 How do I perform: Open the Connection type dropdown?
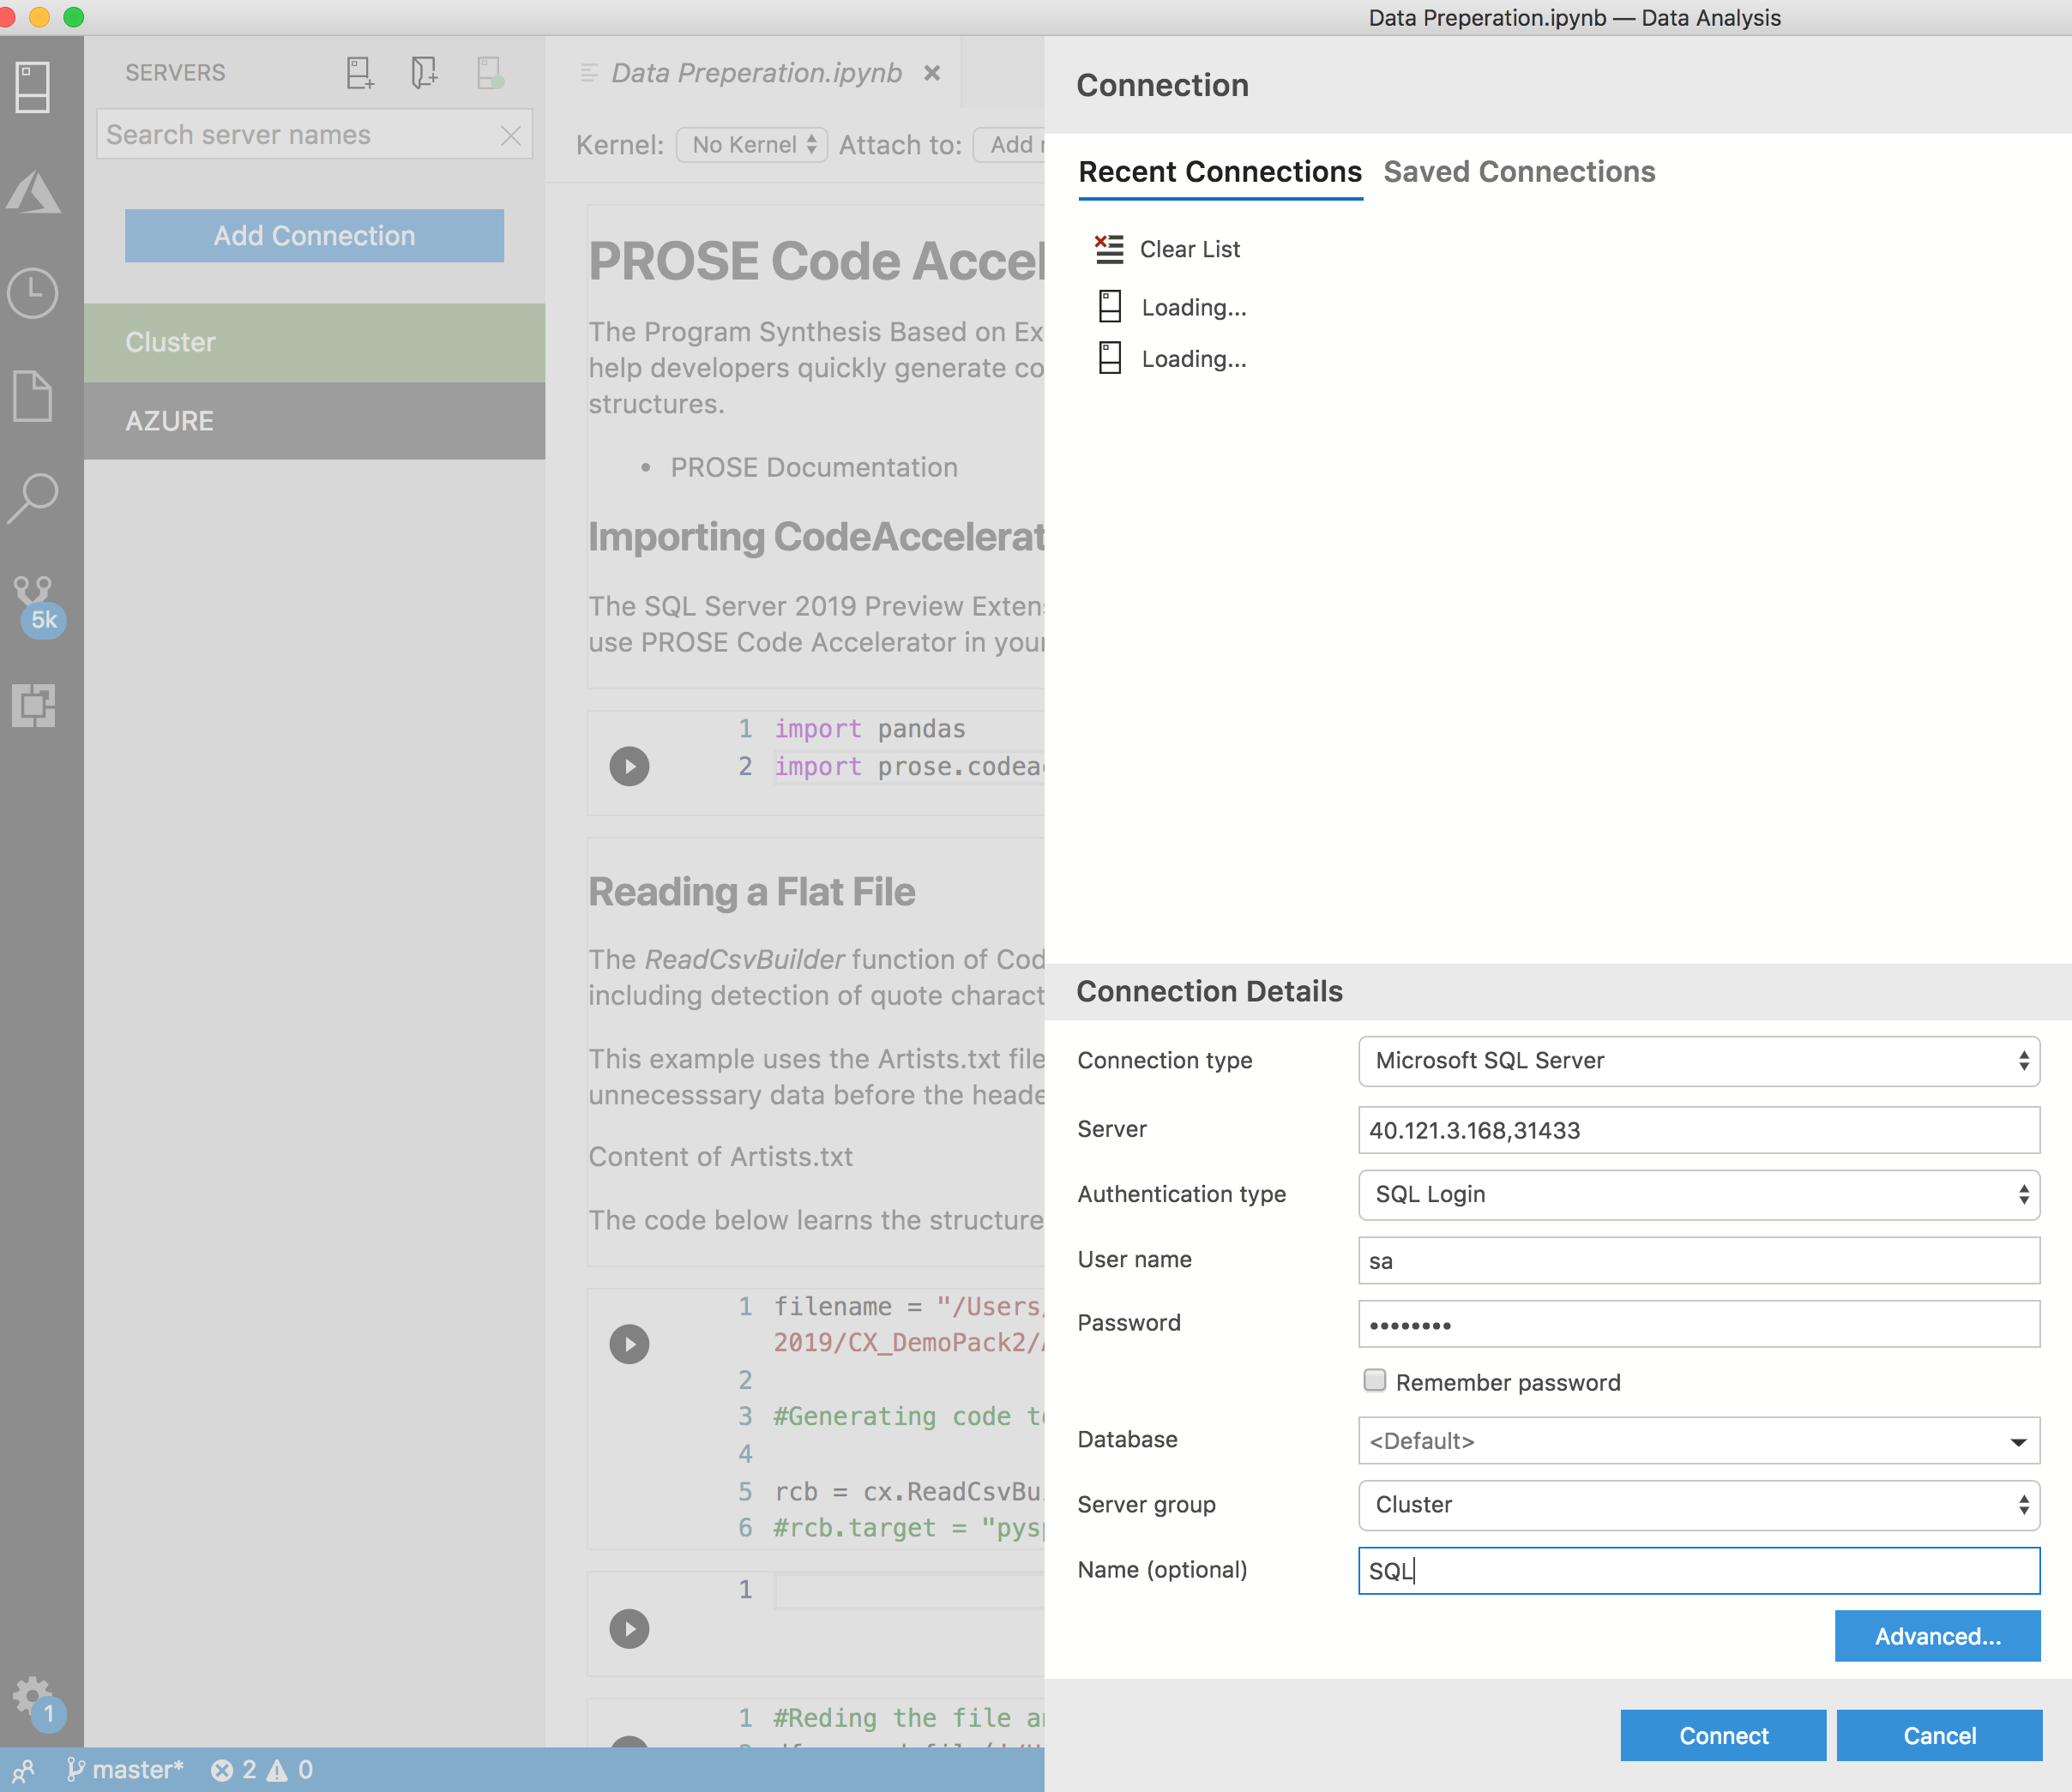coord(1698,1061)
